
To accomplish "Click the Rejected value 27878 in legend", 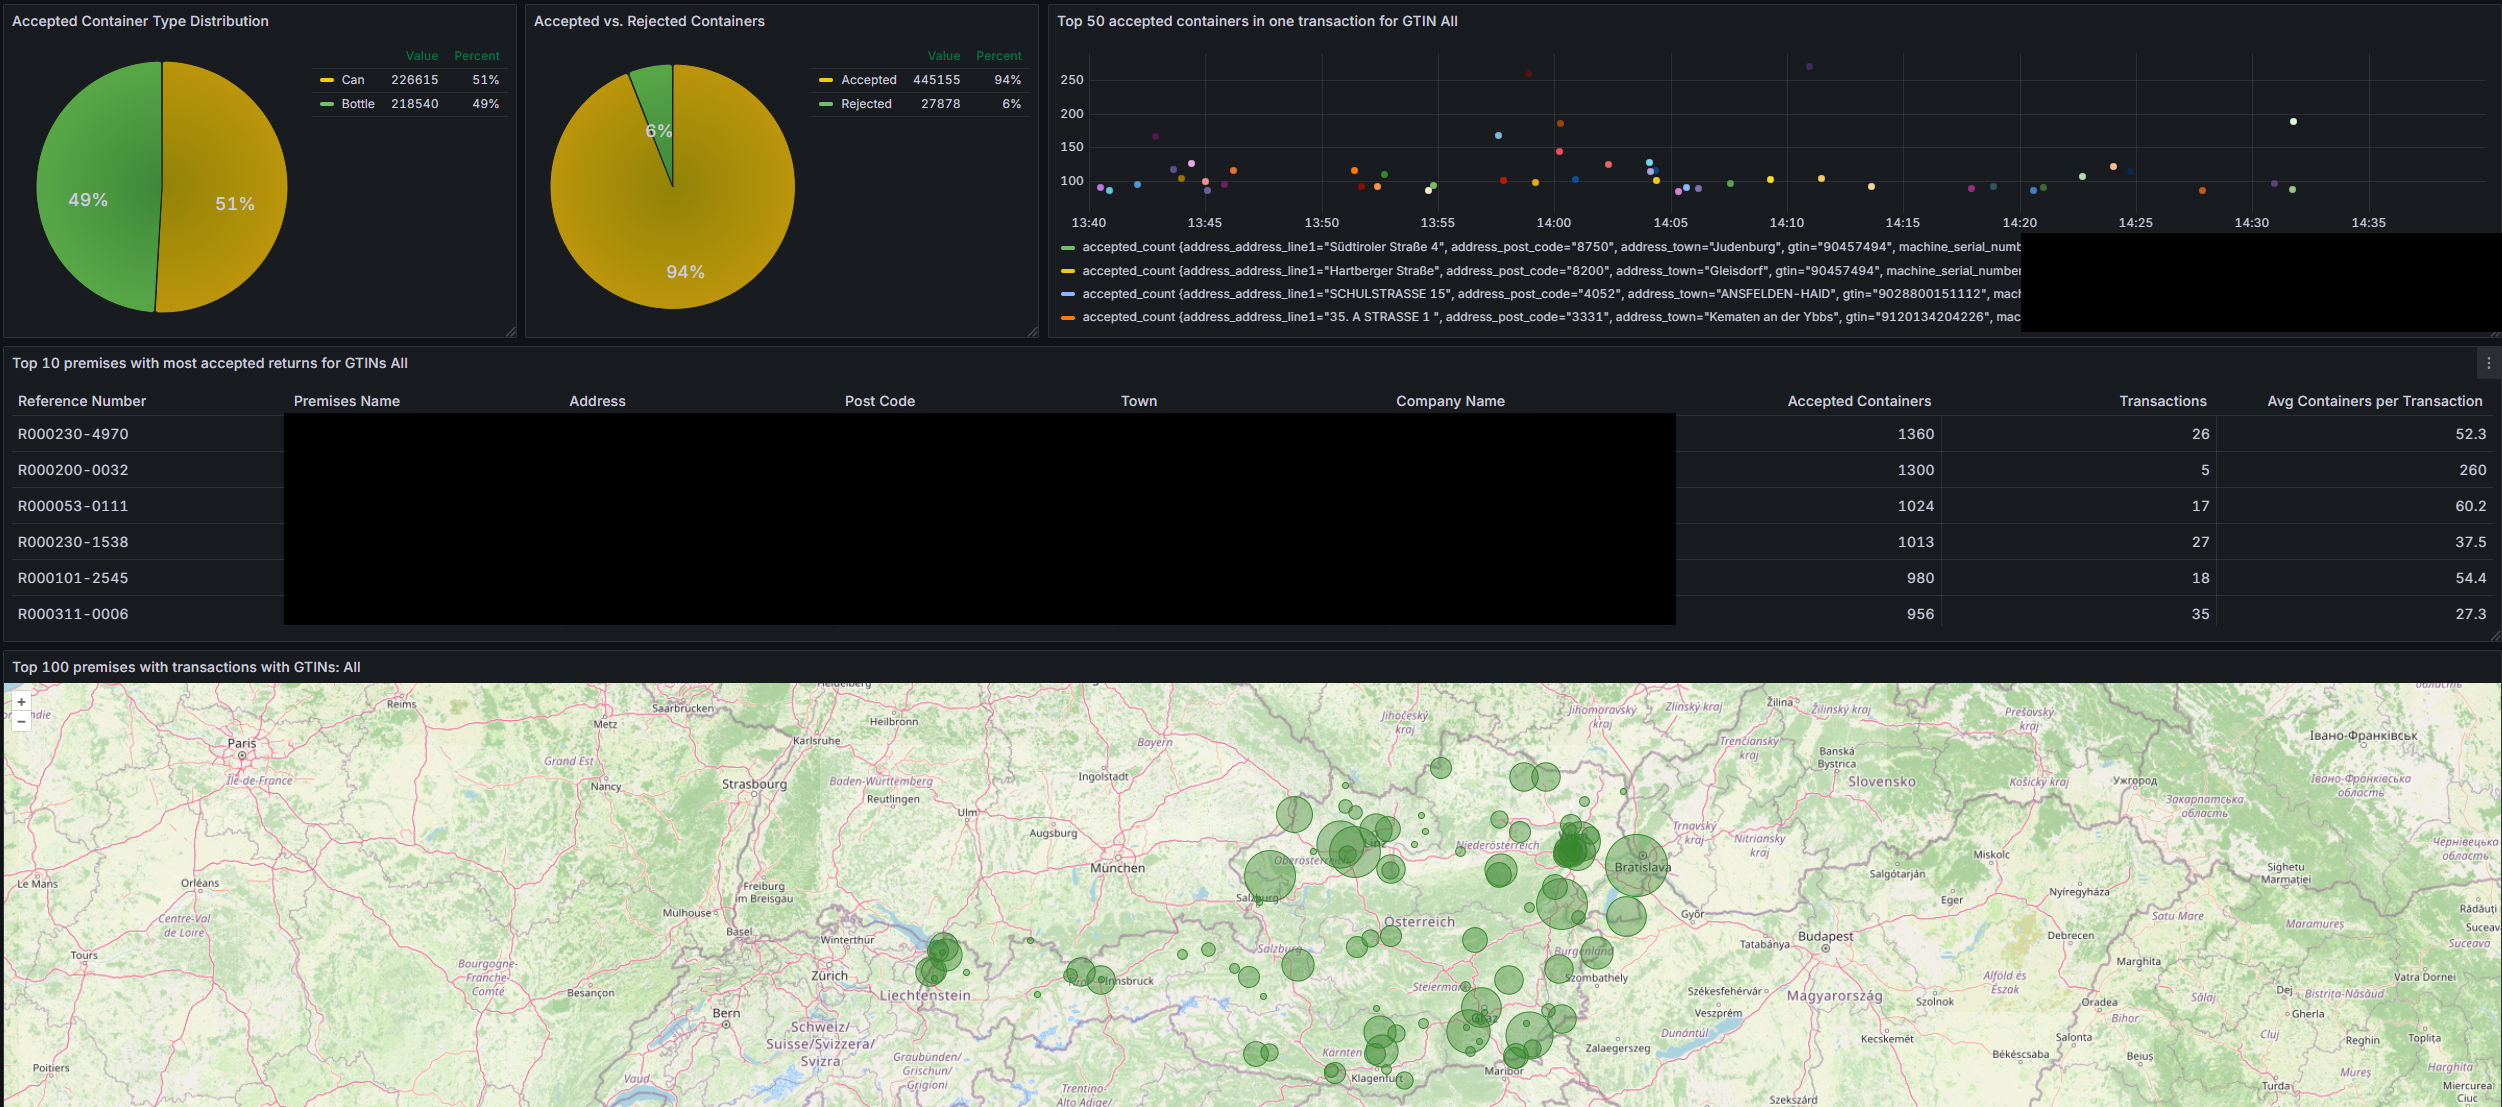I will click(940, 104).
